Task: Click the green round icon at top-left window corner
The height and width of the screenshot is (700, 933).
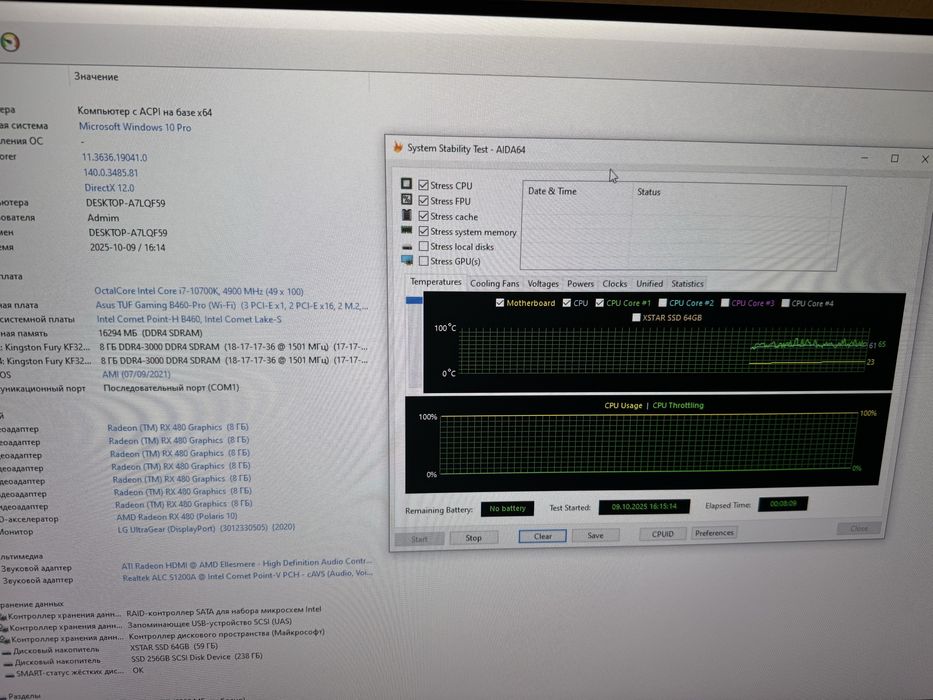Action: (x=10, y=42)
